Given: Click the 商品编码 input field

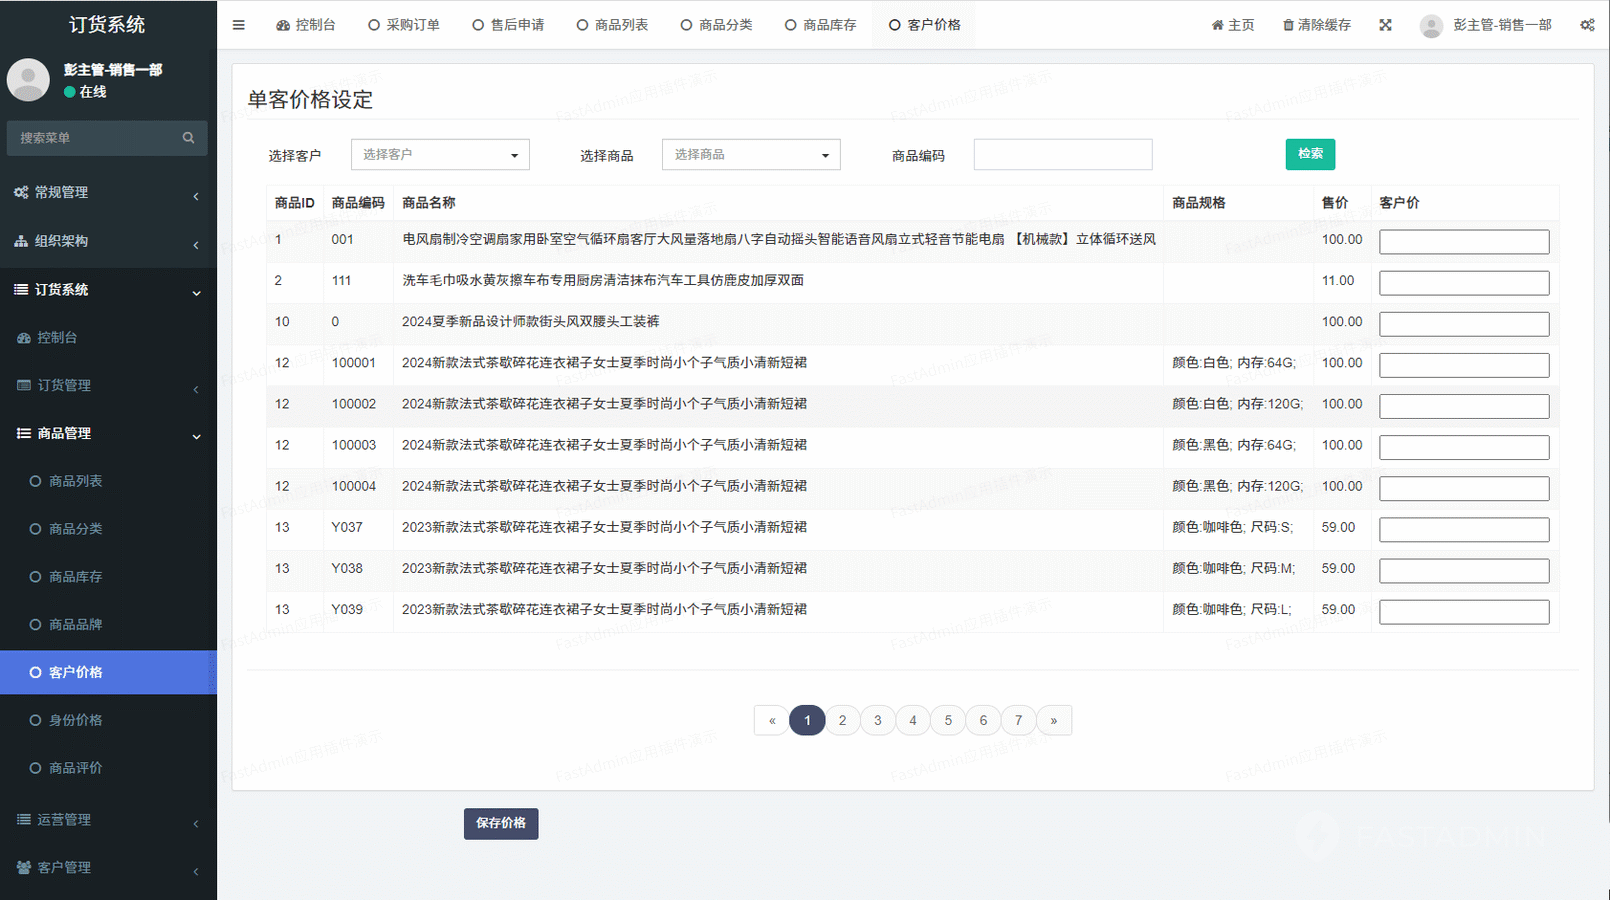Looking at the screenshot, I should (1062, 155).
